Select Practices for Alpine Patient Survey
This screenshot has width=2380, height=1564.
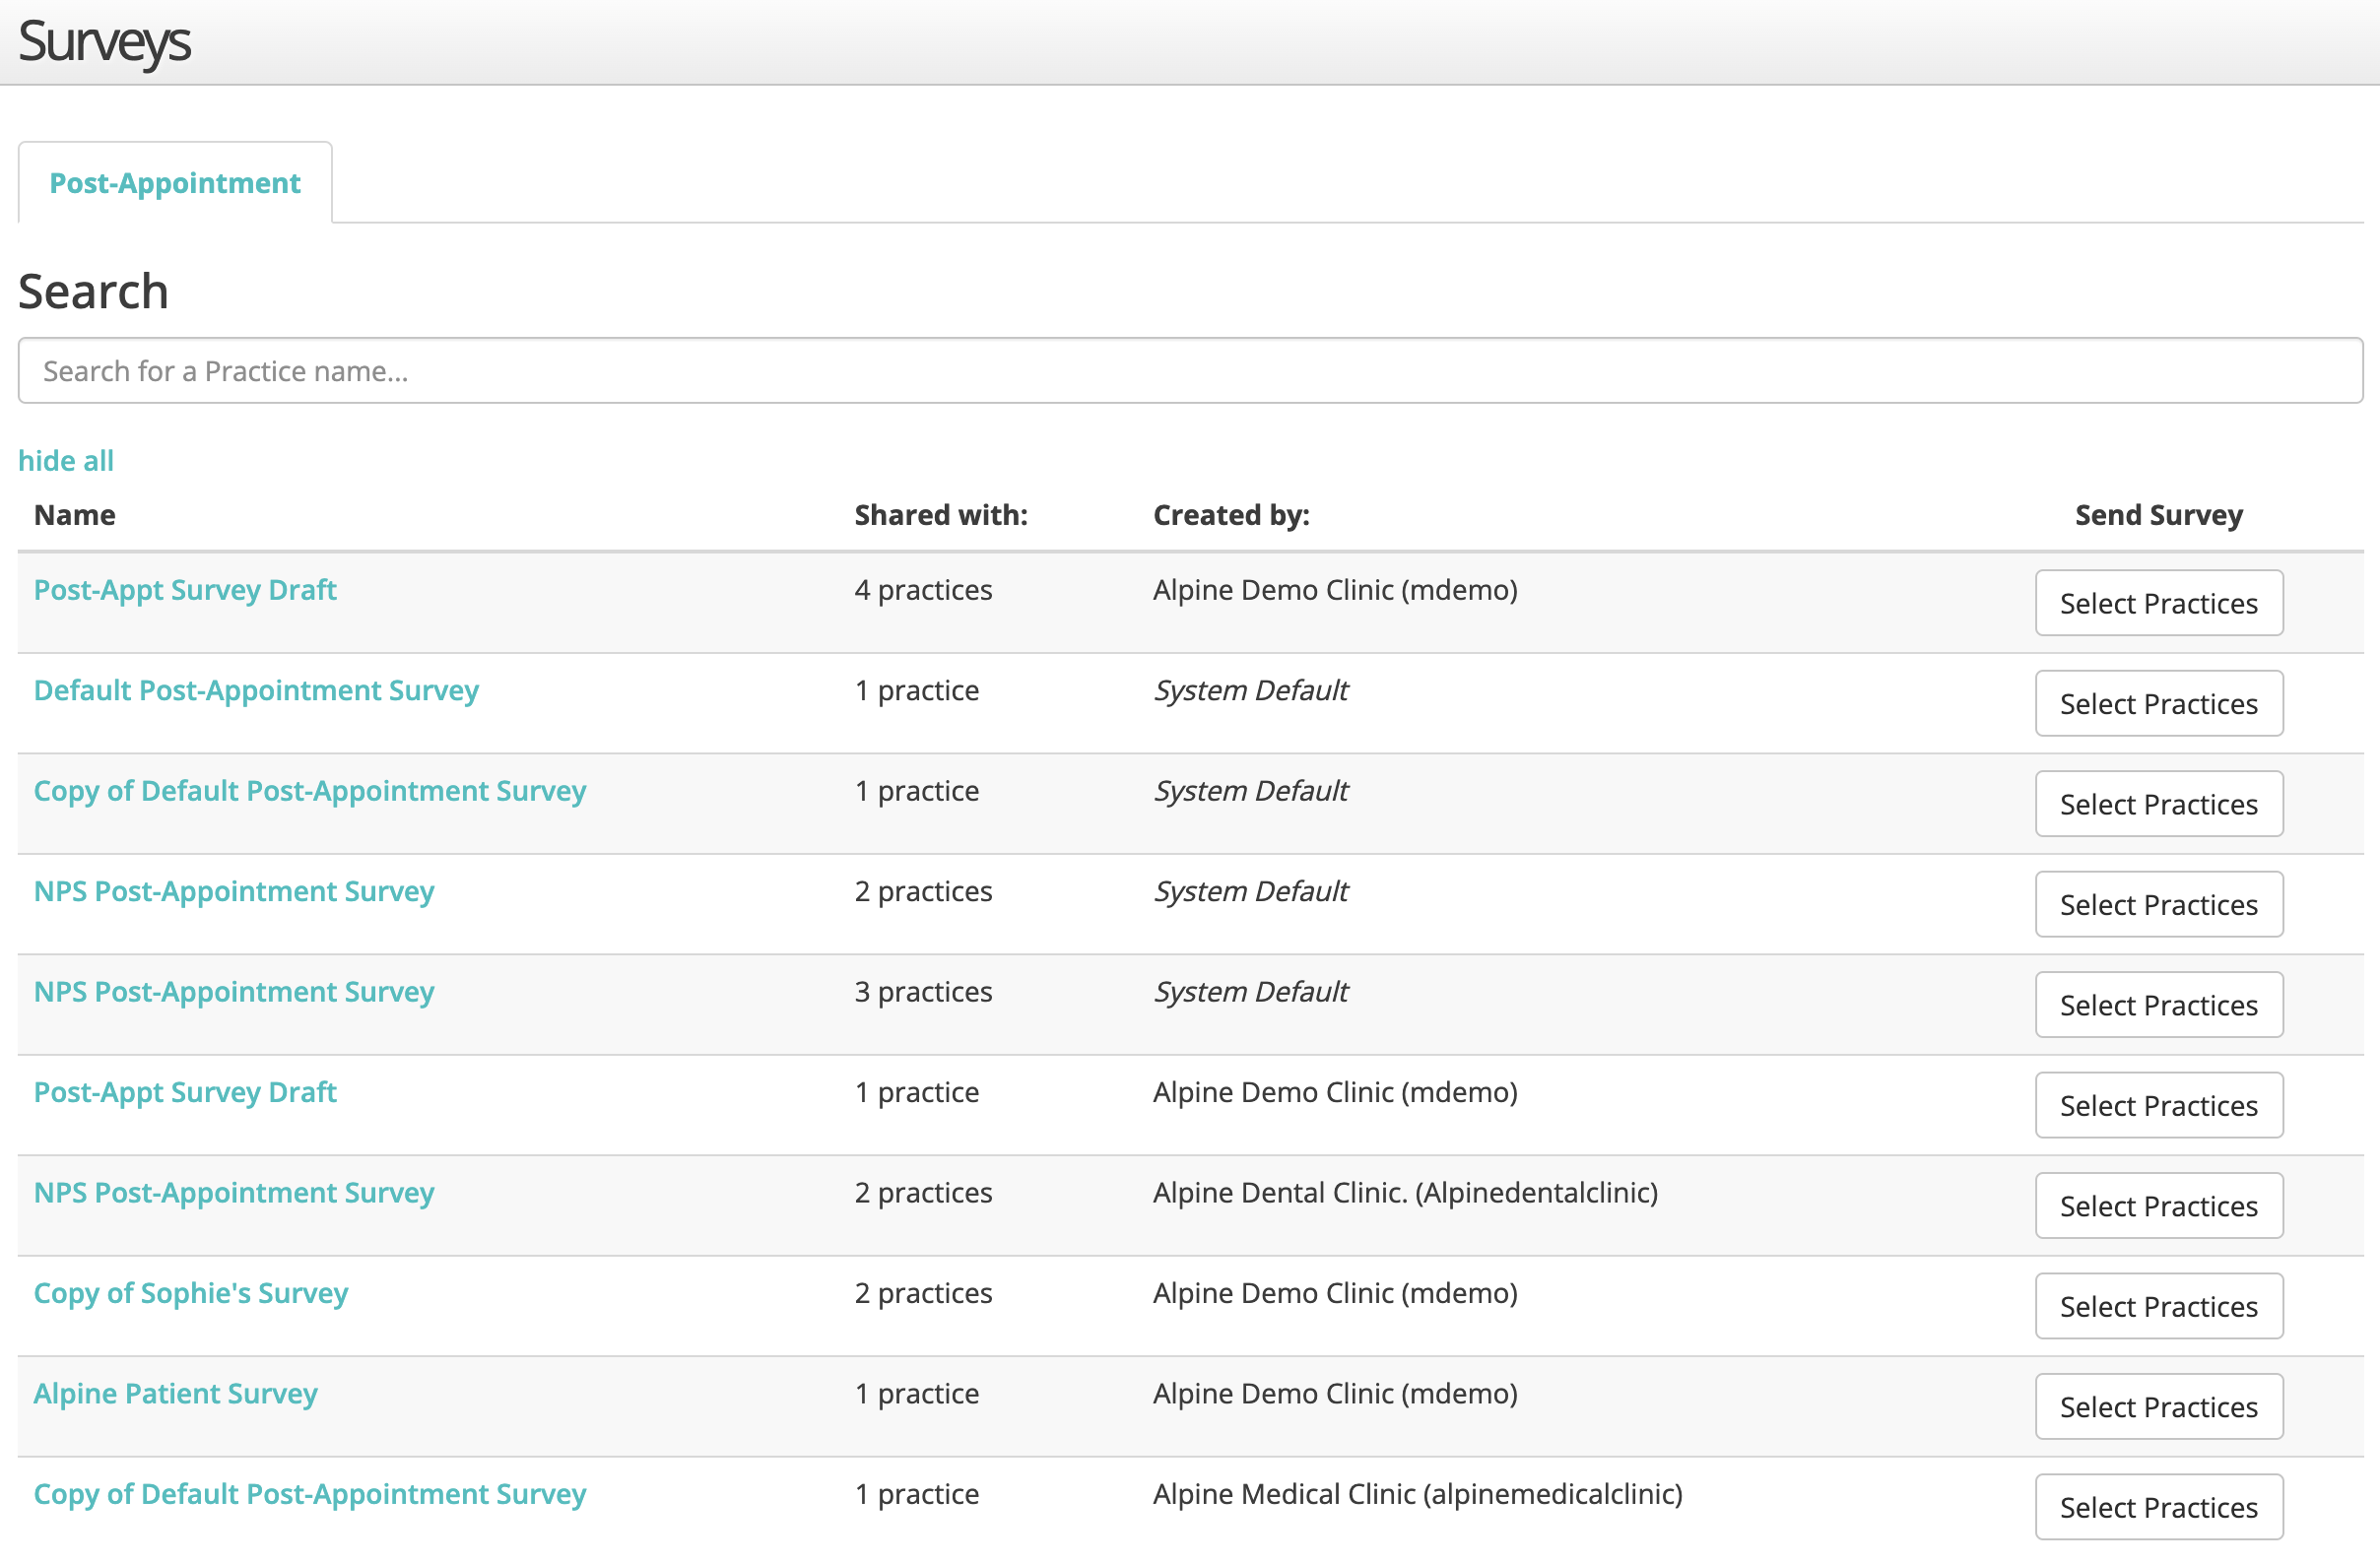2159,1406
